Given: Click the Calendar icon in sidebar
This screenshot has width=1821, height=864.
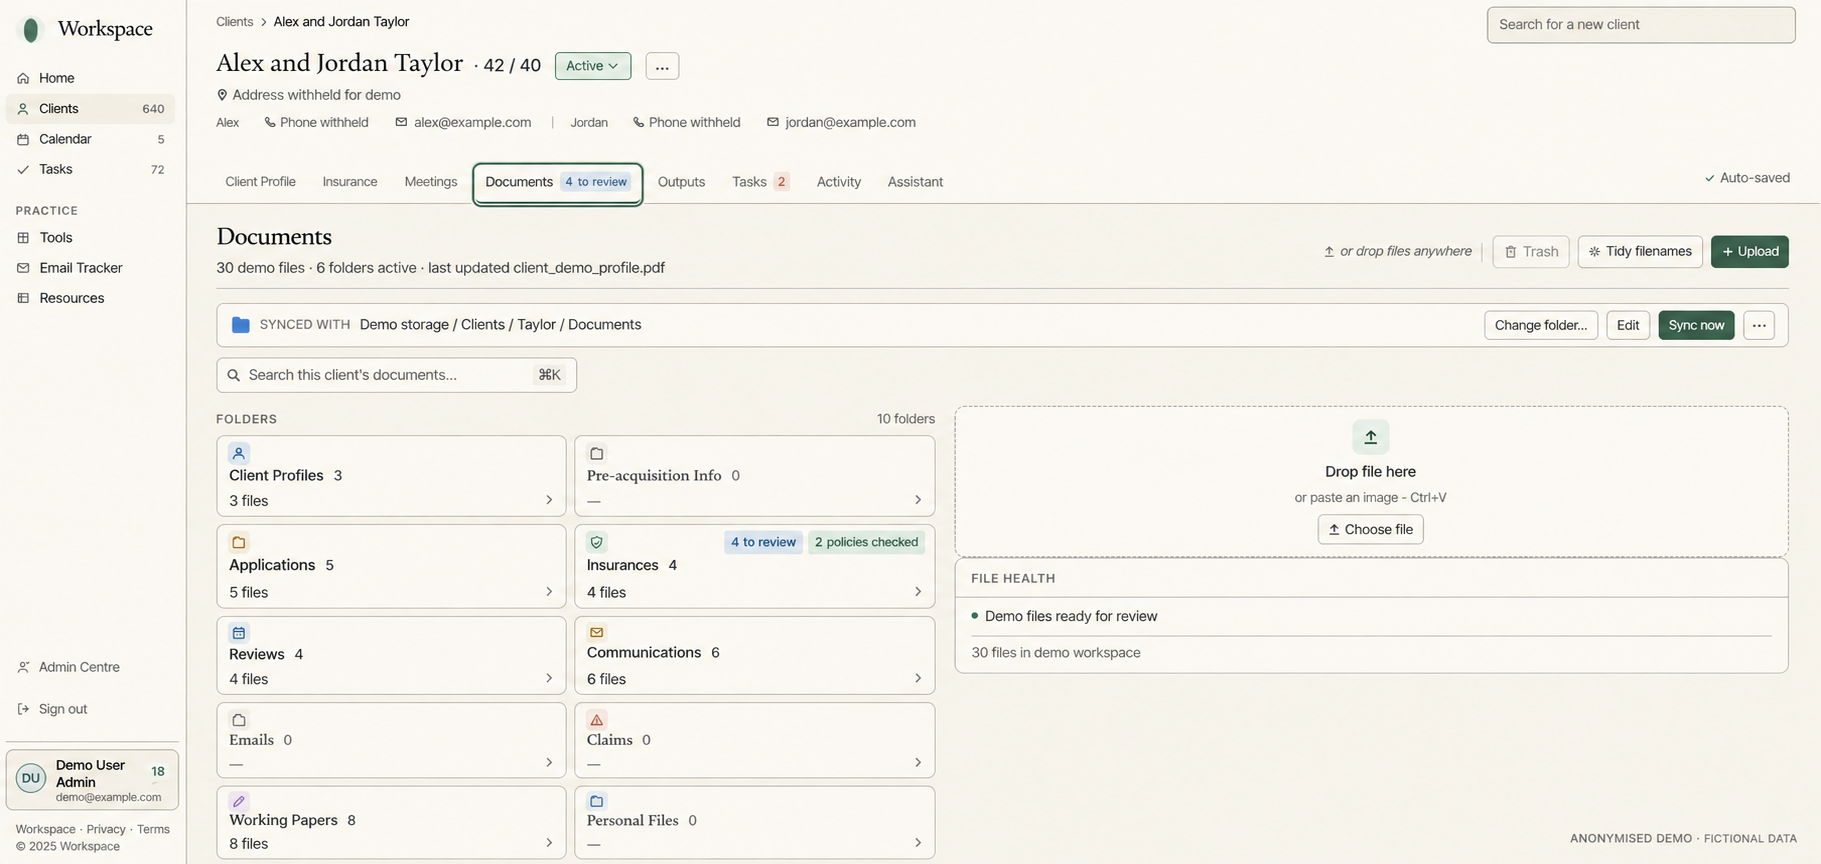Looking at the screenshot, I should pos(23,139).
